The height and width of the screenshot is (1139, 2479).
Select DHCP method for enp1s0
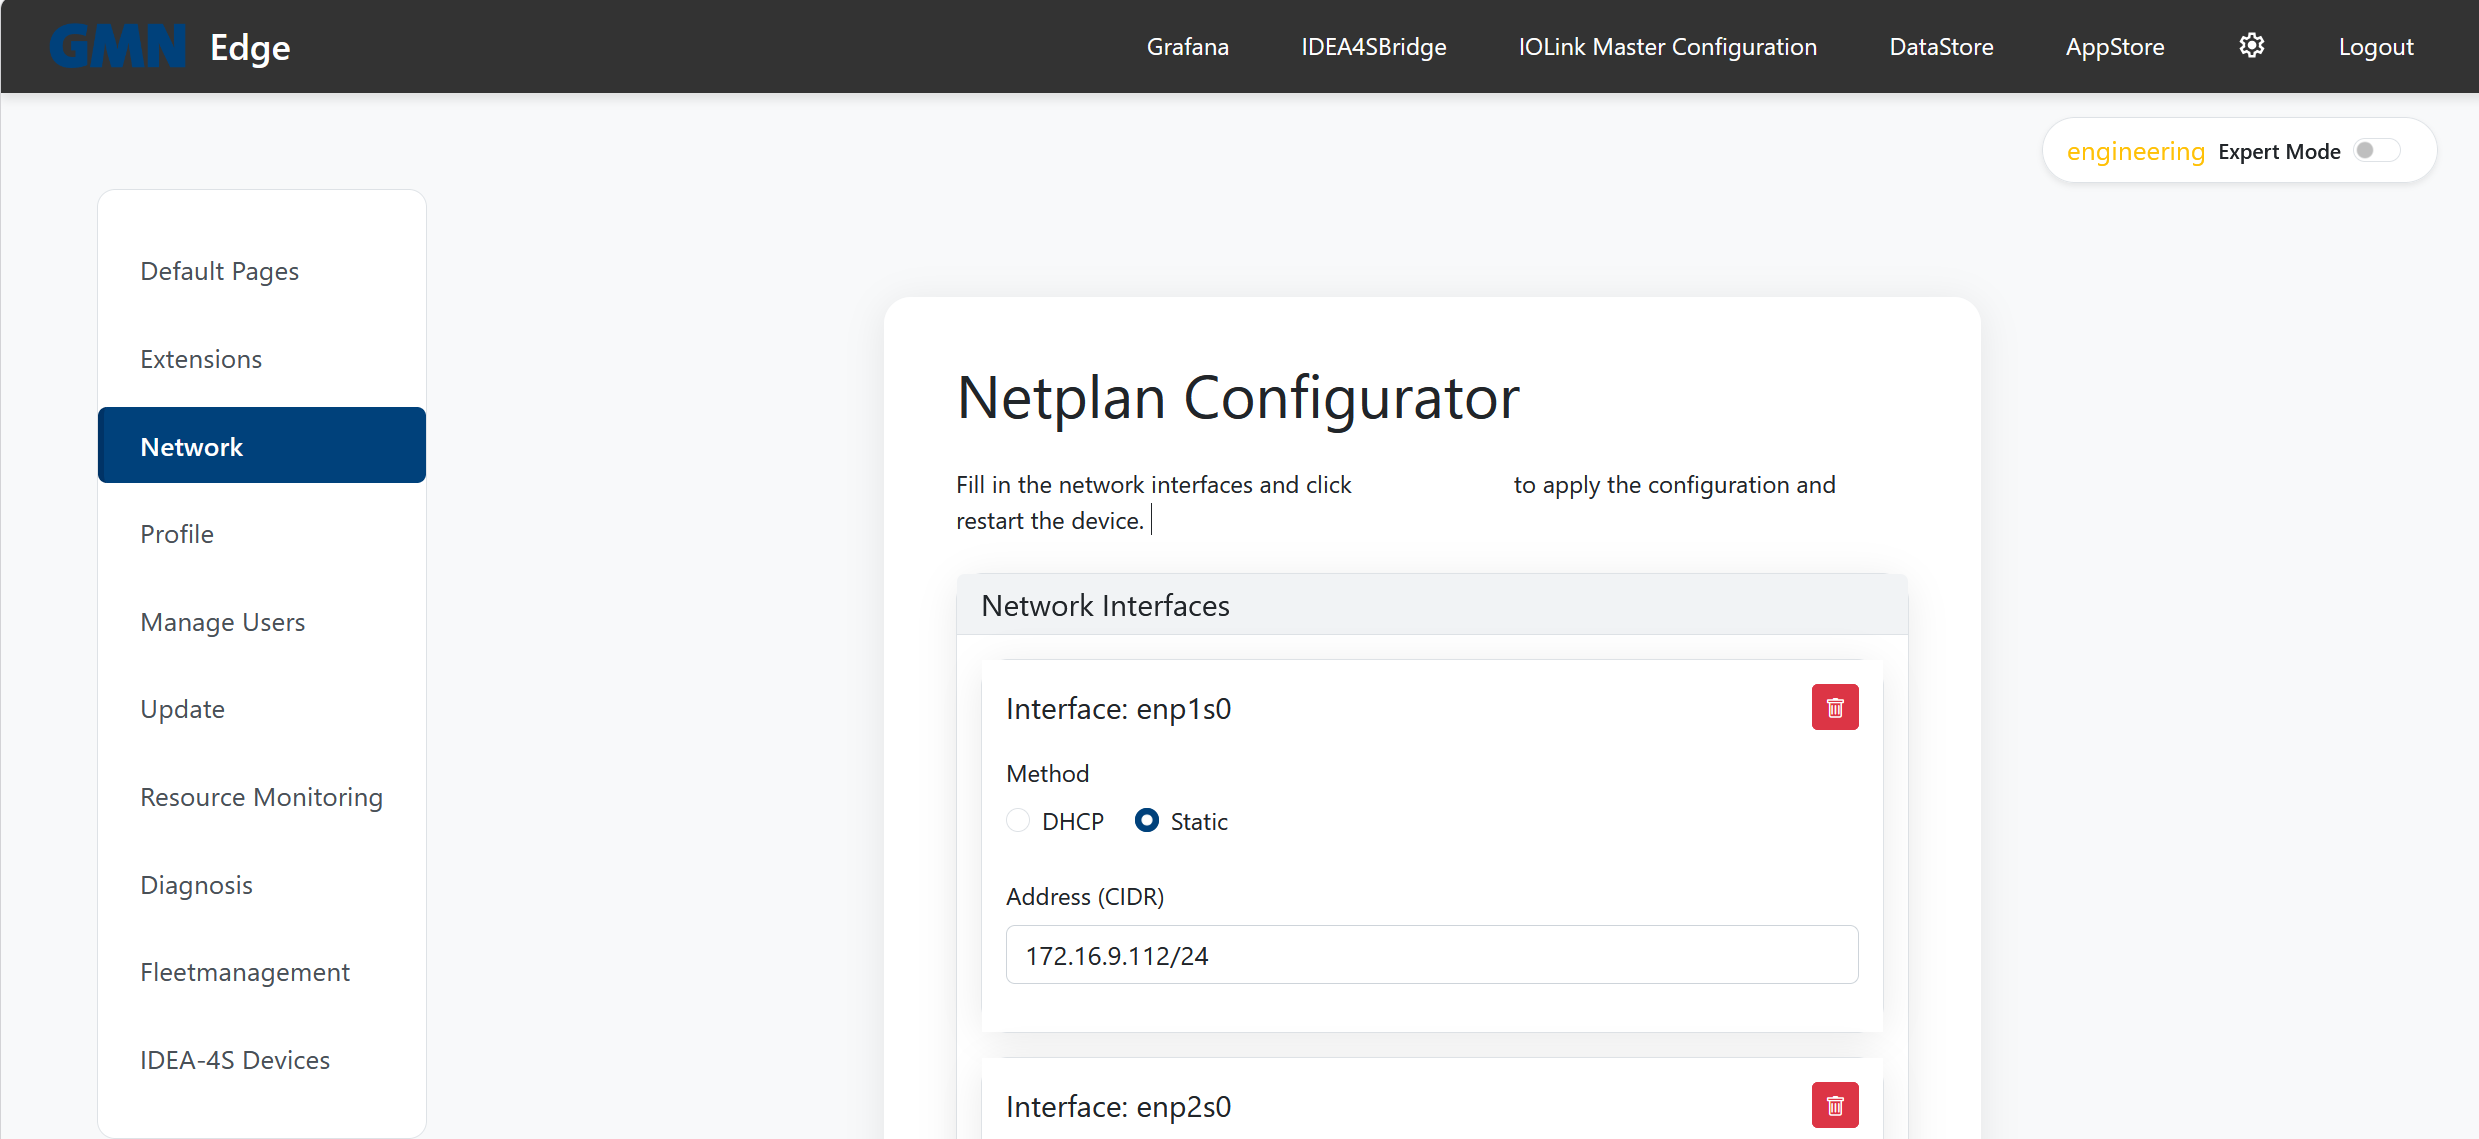[1017, 820]
